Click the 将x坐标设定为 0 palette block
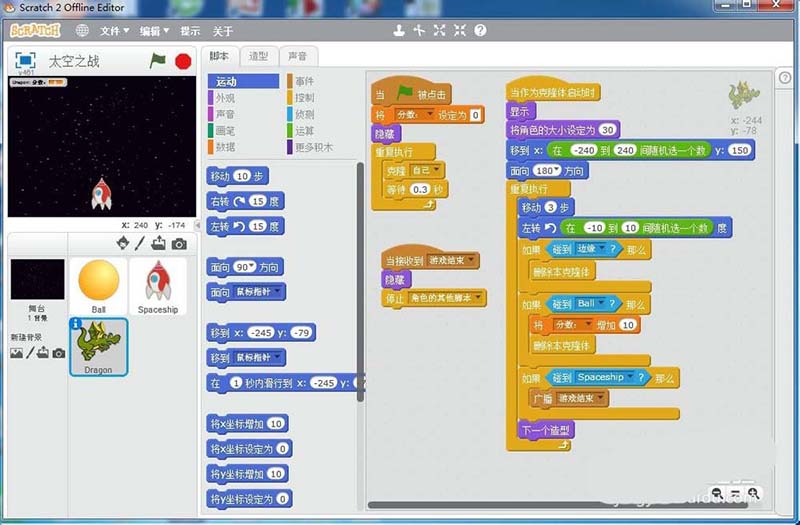This screenshot has width=800, height=525. click(249, 448)
